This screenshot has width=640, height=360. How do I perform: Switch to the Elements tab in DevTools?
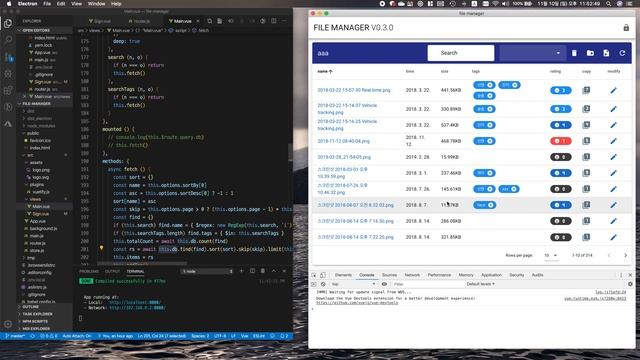tap(343, 275)
